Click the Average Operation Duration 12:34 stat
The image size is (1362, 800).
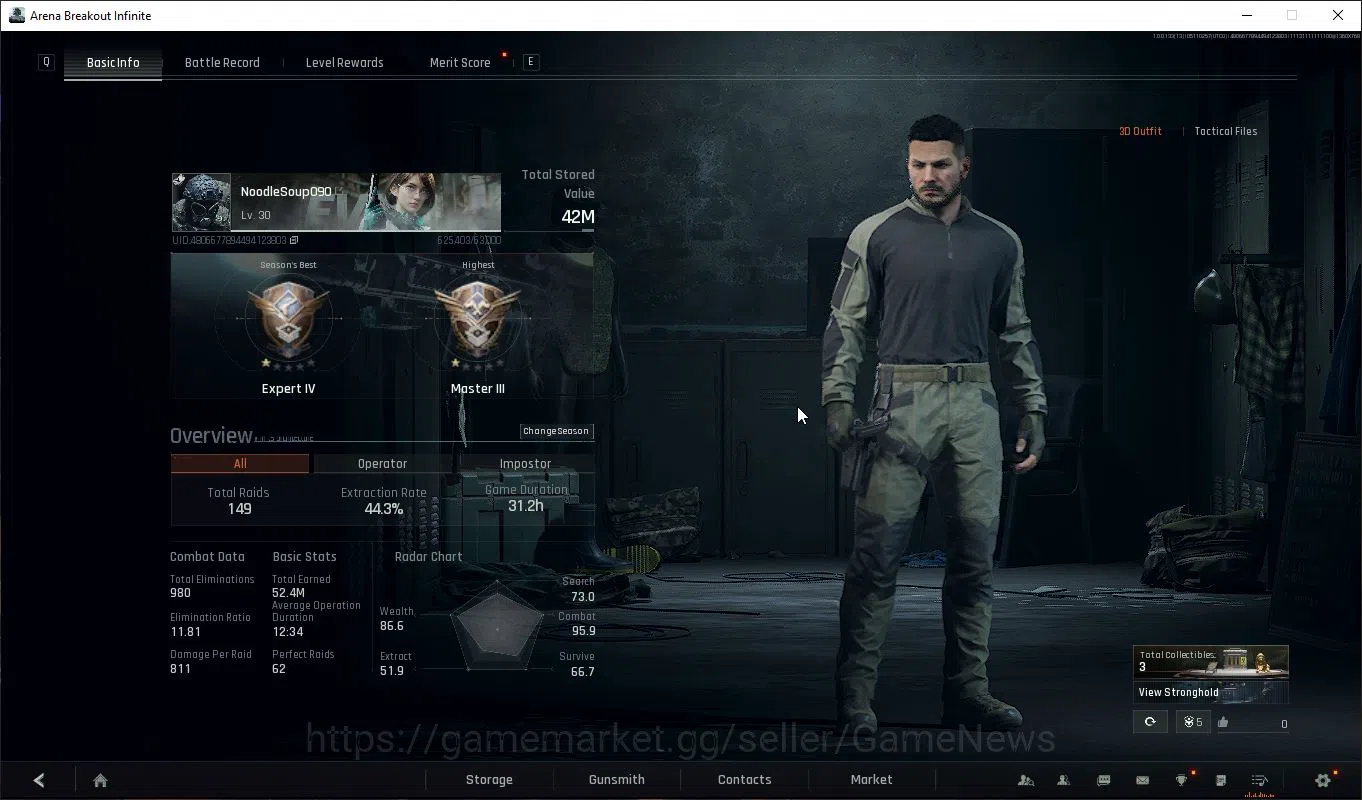tap(316, 619)
